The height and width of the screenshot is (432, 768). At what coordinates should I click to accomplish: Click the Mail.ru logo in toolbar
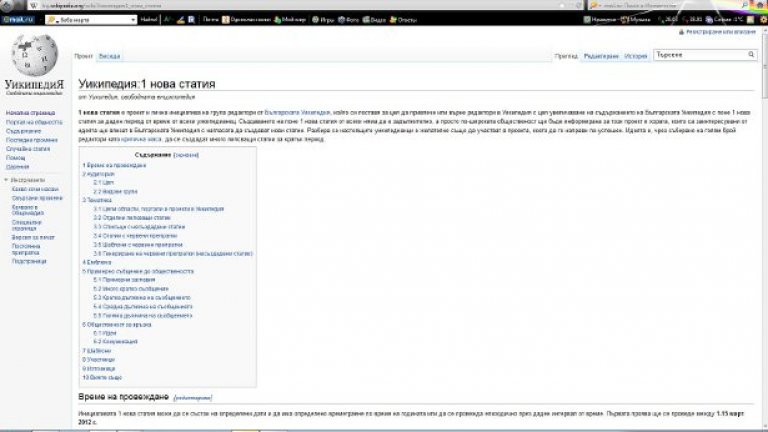pos(18,19)
